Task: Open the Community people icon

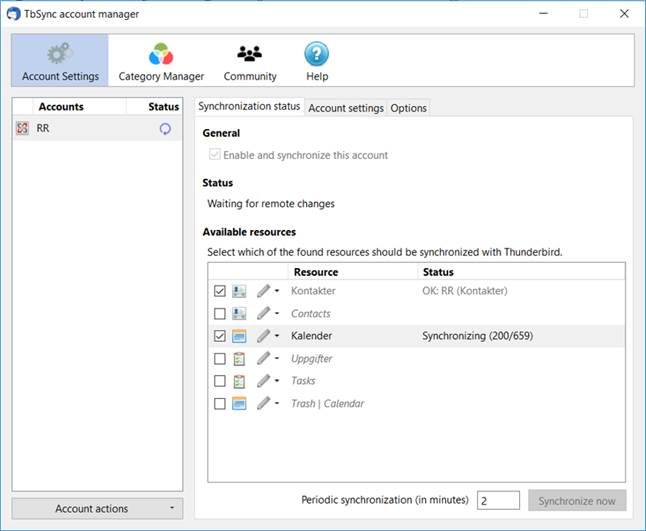Action: 250,54
